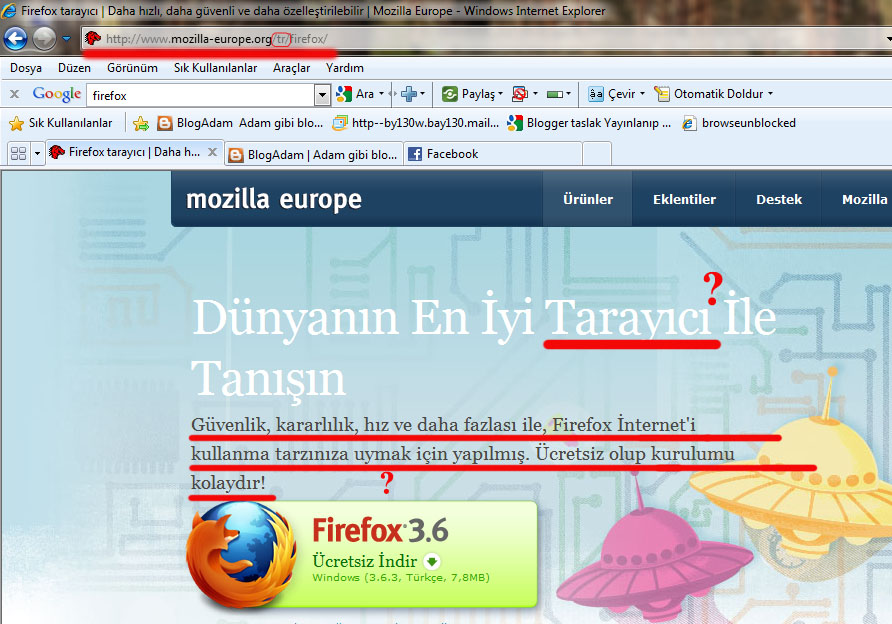892x624 pixels.
Task: Open the http--by130w.bay130.mail bookmark
Action: [x=416, y=123]
